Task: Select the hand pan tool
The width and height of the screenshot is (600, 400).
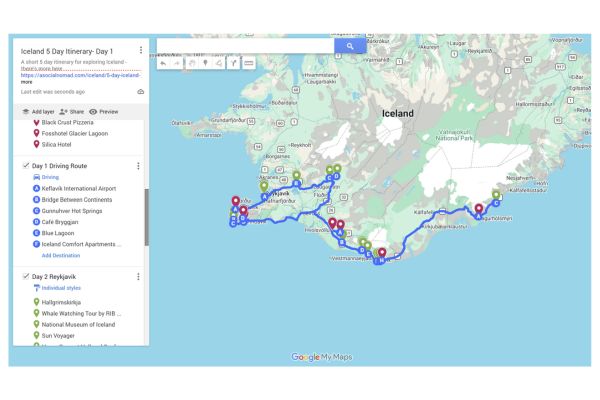Action: coord(192,63)
